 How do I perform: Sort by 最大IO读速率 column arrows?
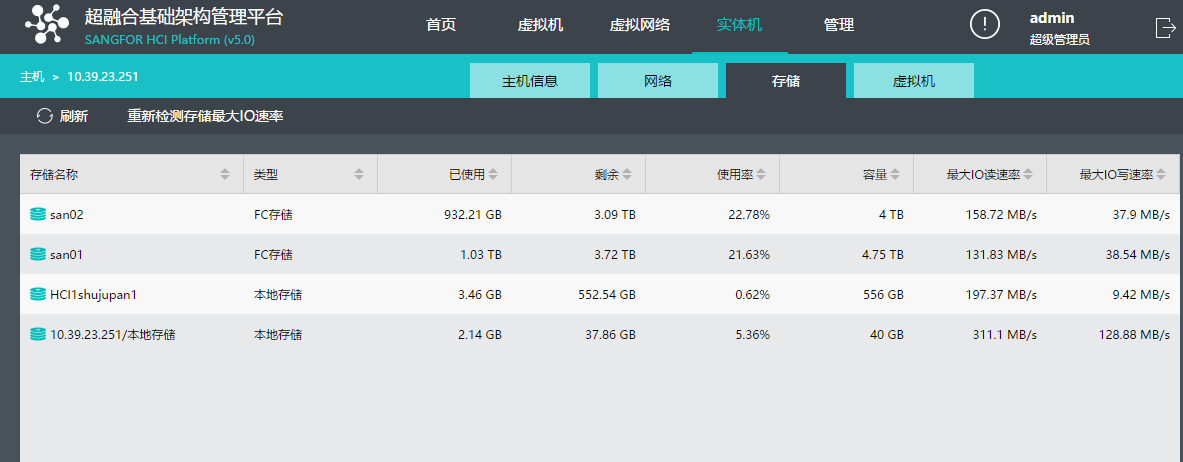pyautogui.click(x=1028, y=174)
